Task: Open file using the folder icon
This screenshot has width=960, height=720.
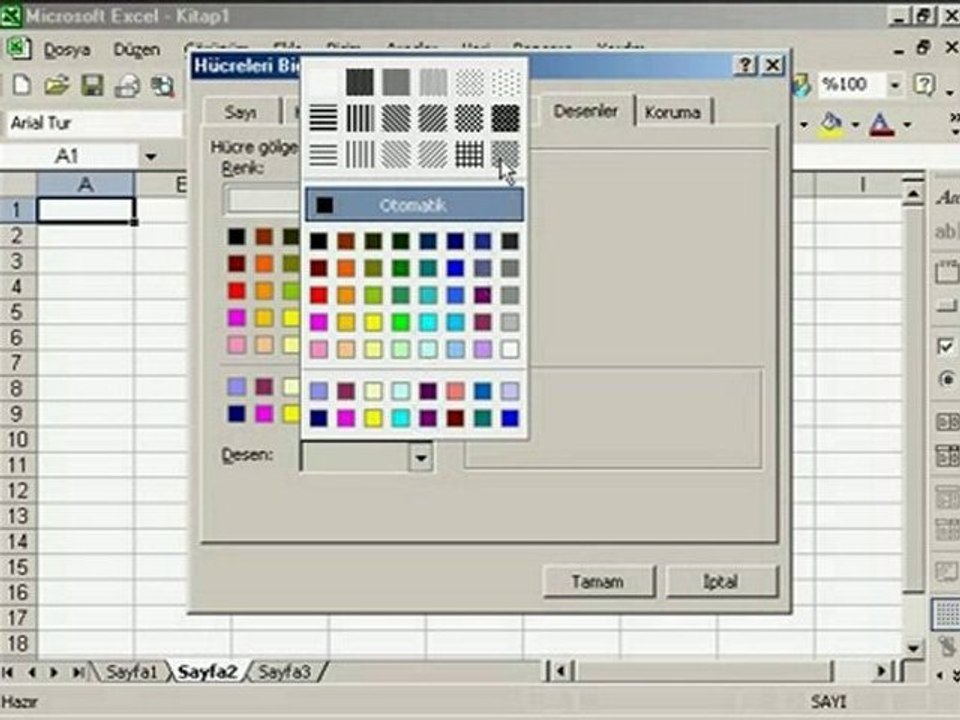Action: point(57,85)
